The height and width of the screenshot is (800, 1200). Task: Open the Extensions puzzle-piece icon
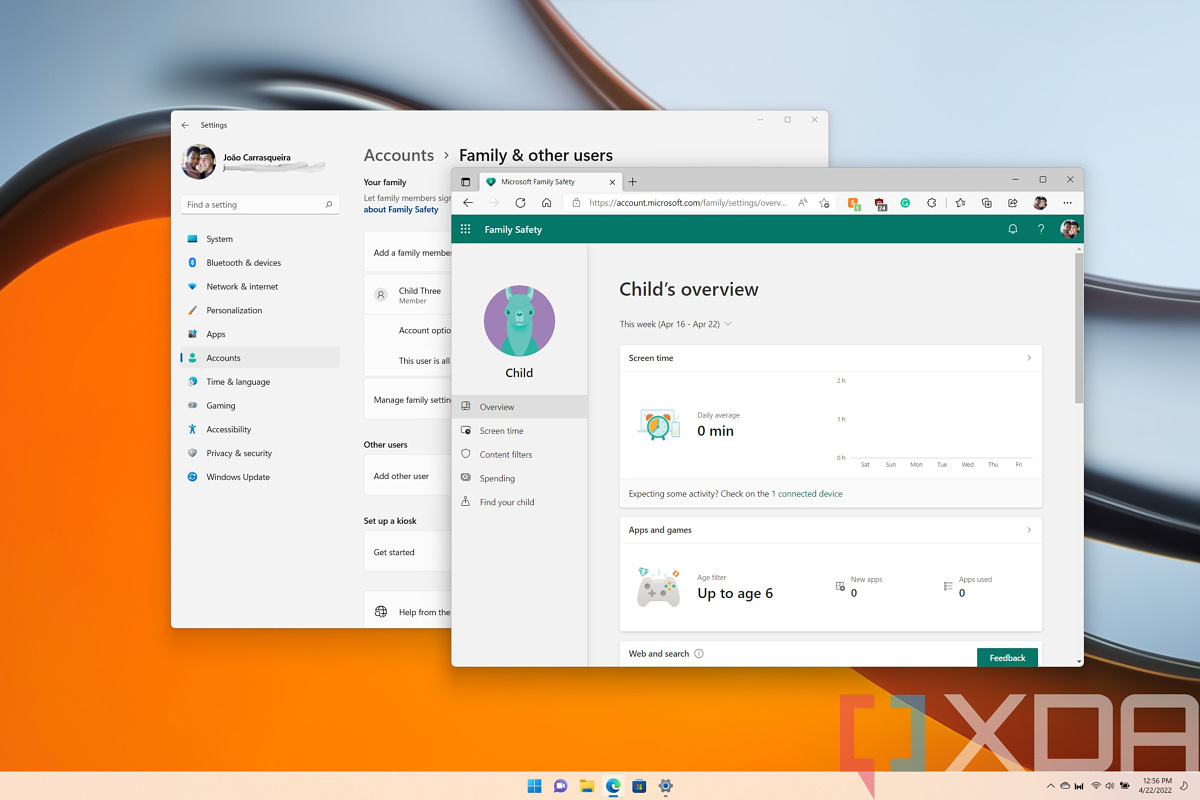click(931, 202)
